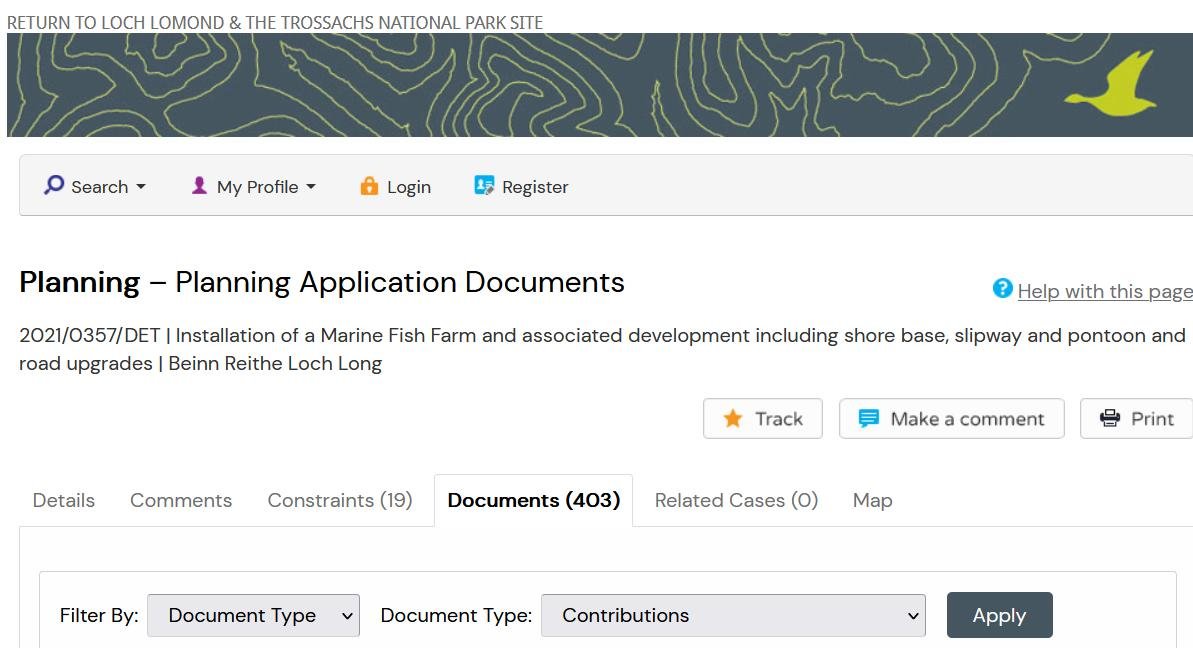Viewport: 1193px width, 648px height.
Task: Click the printer icon
Action: (1110, 419)
